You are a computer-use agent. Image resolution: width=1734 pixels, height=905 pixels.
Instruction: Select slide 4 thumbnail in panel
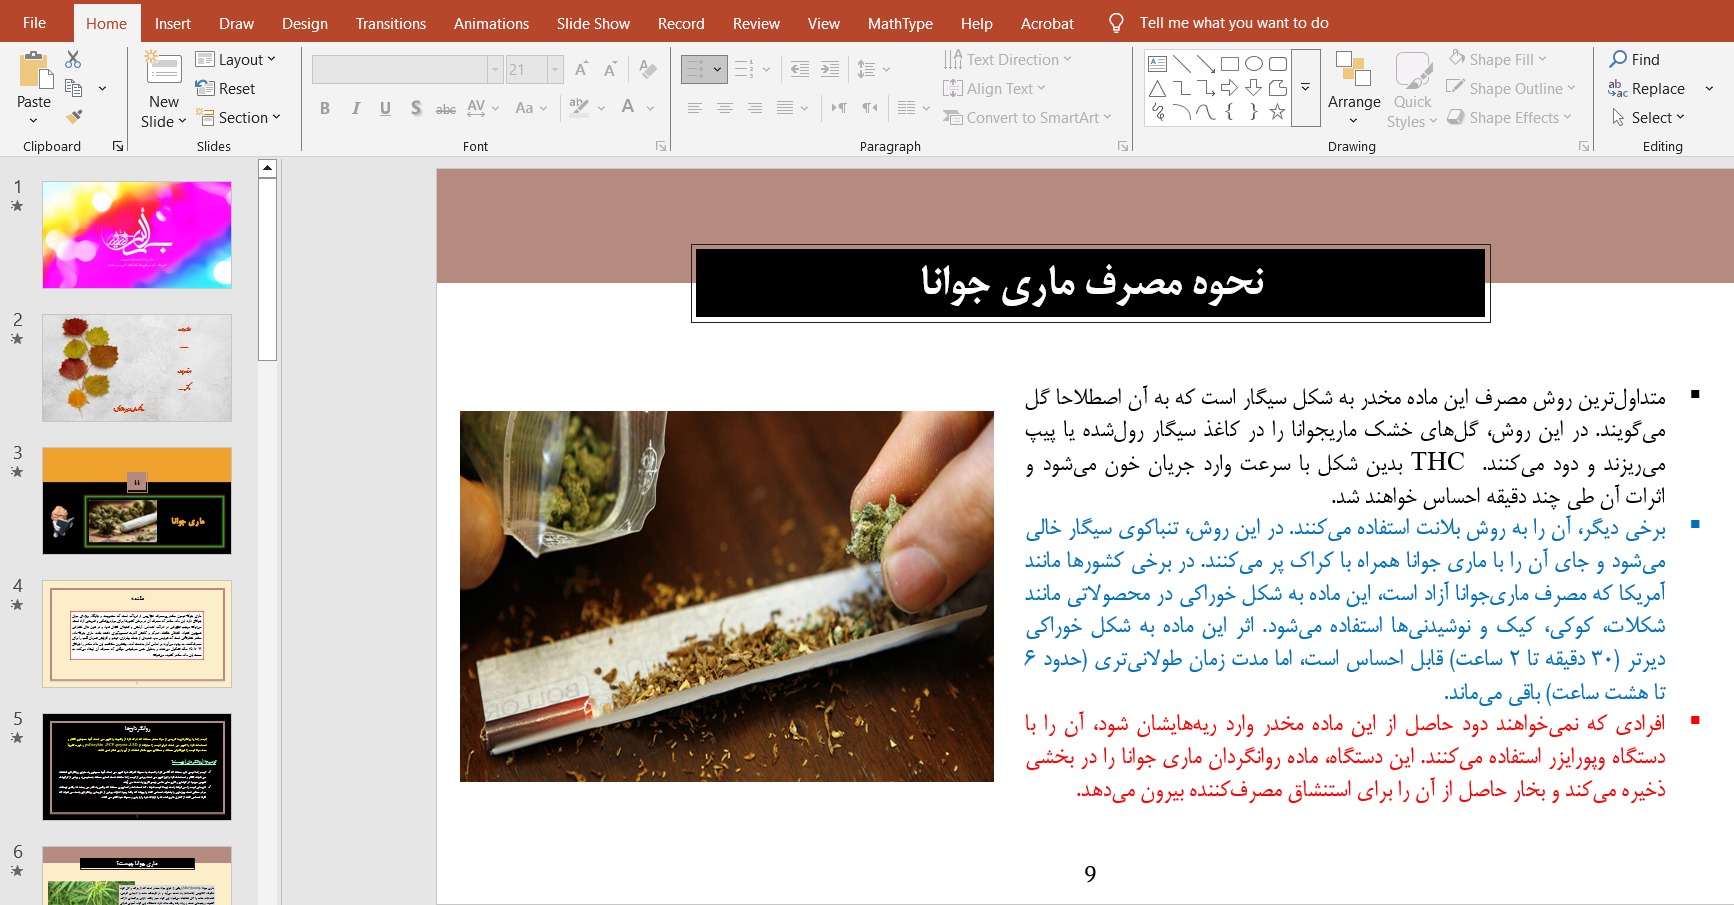[137, 634]
